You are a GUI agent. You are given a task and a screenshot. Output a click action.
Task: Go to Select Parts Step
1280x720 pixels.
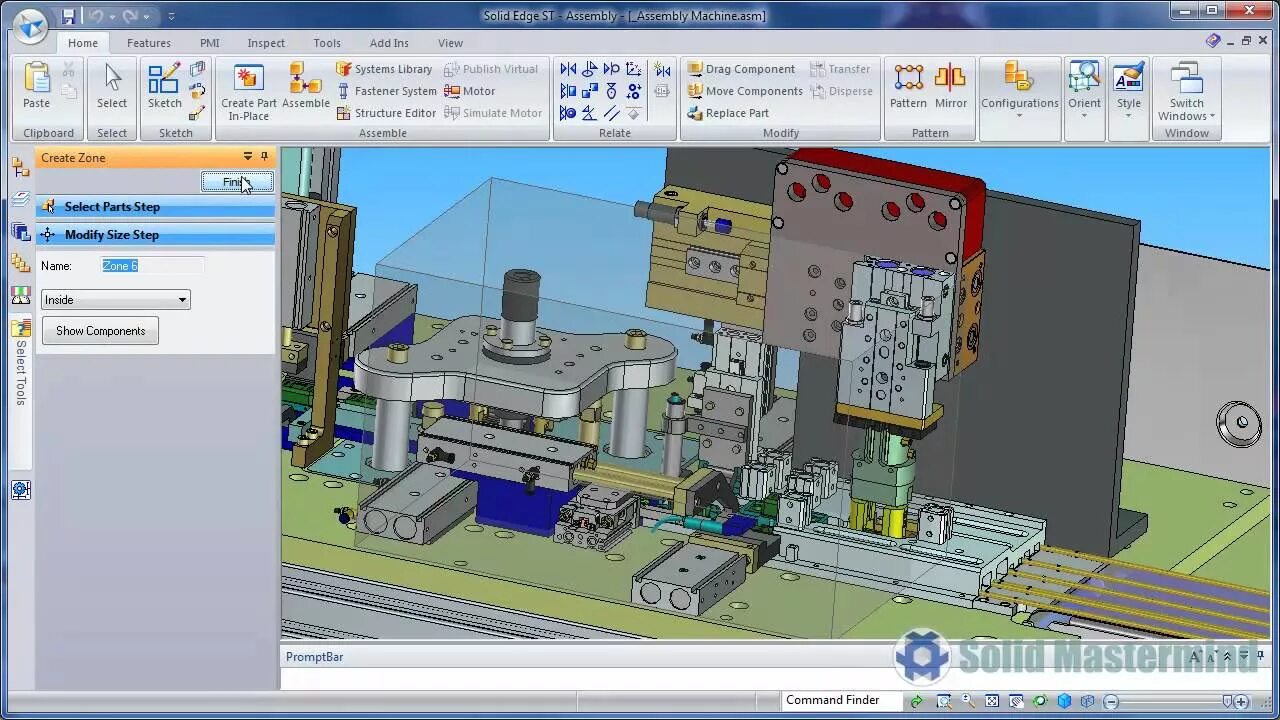point(156,207)
